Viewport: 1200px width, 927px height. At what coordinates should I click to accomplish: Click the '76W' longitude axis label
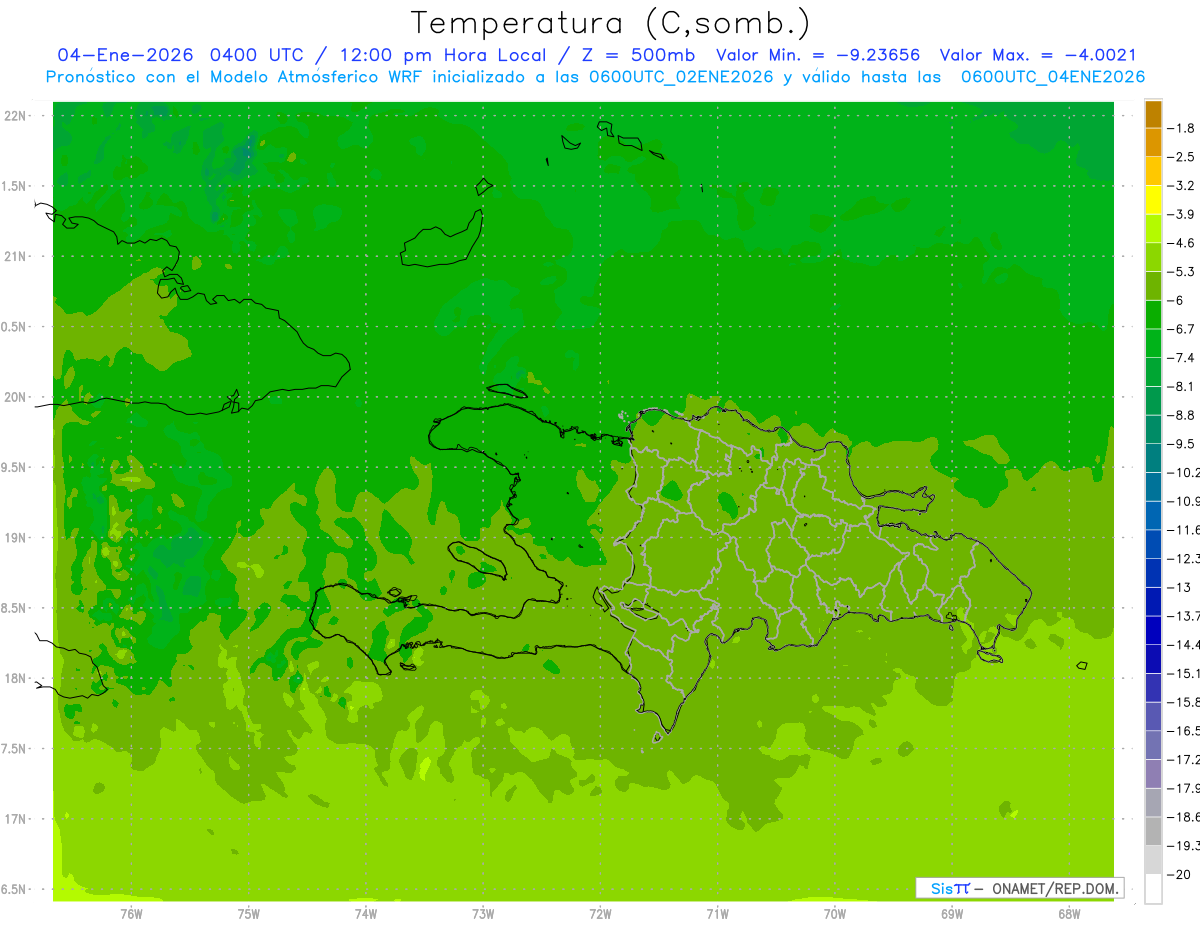(x=131, y=913)
